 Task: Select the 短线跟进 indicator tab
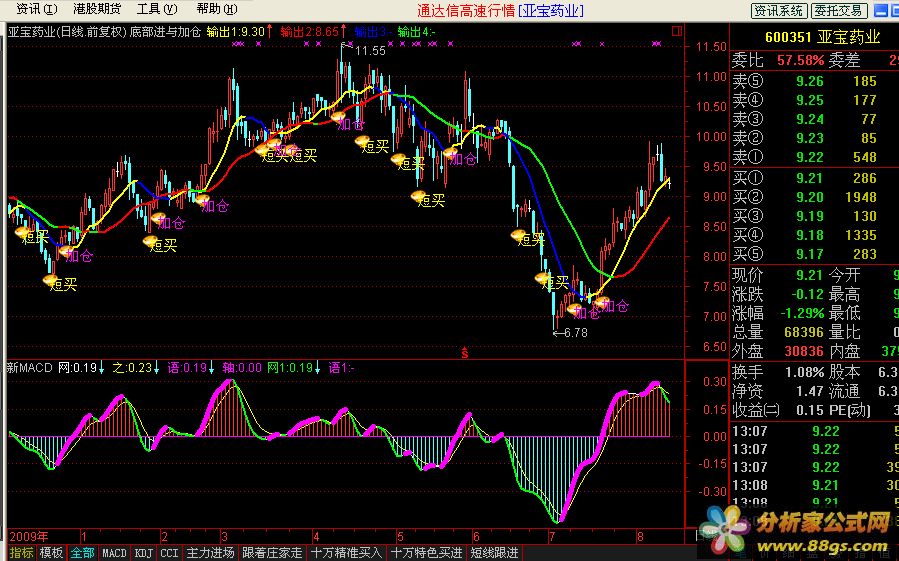click(494, 552)
